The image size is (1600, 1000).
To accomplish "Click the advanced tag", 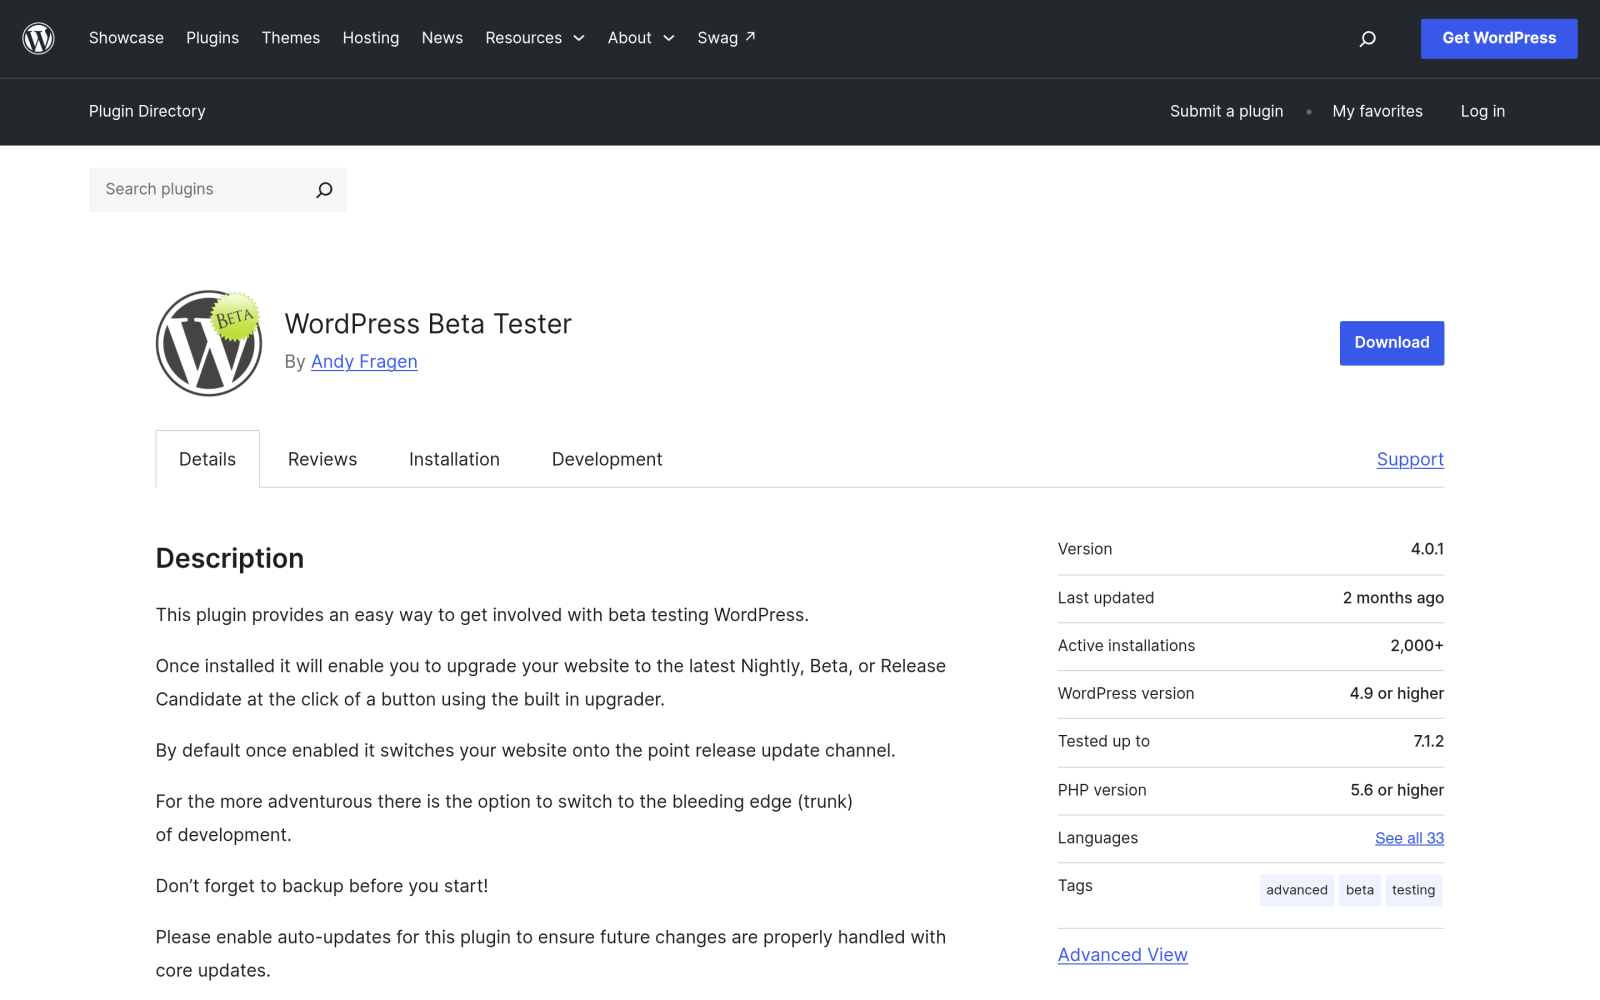I will pos(1297,890).
